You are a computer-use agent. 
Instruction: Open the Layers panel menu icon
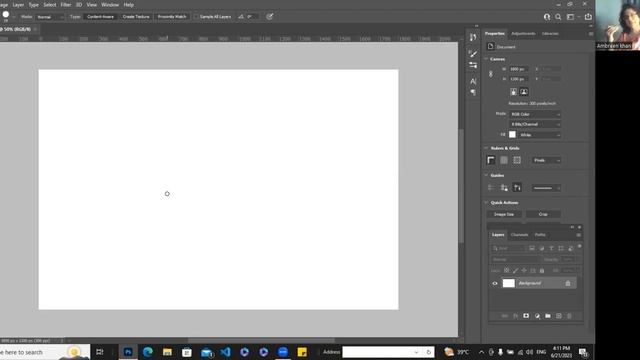pos(578,235)
